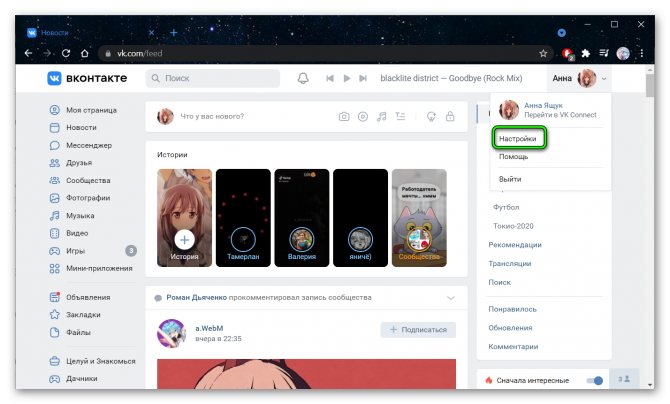Viewport: 670px width, 404px height.
Task: Open Обновления feed tab
Action: point(510,328)
